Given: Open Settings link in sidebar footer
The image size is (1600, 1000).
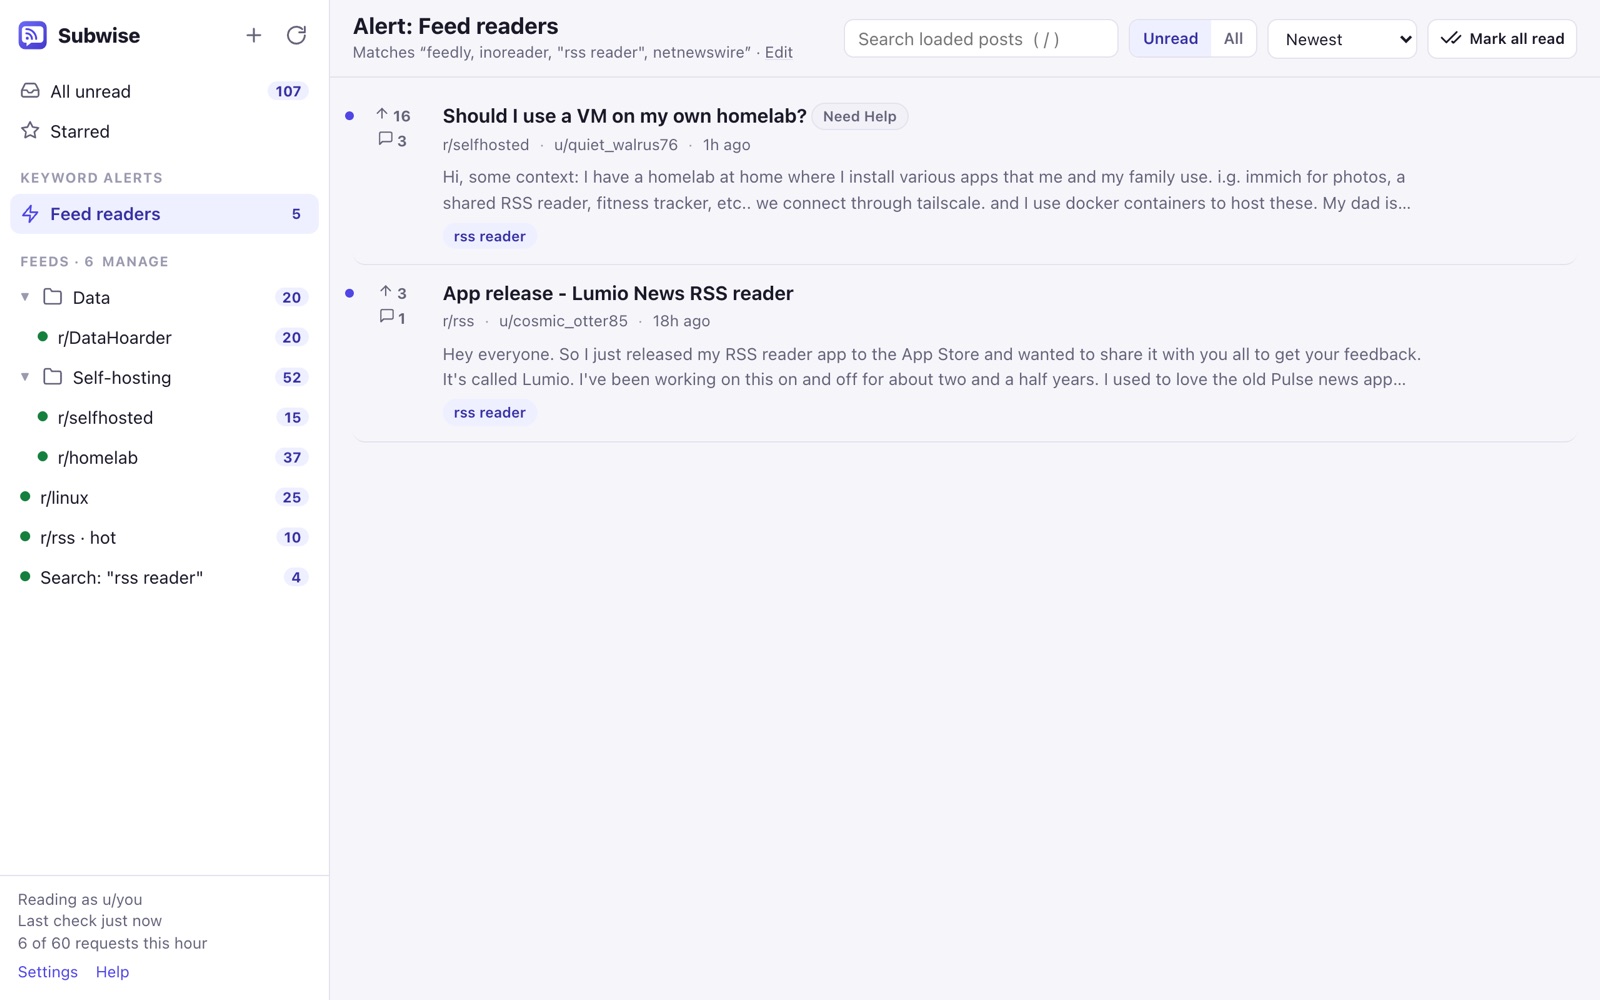Looking at the screenshot, I should (48, 972).
